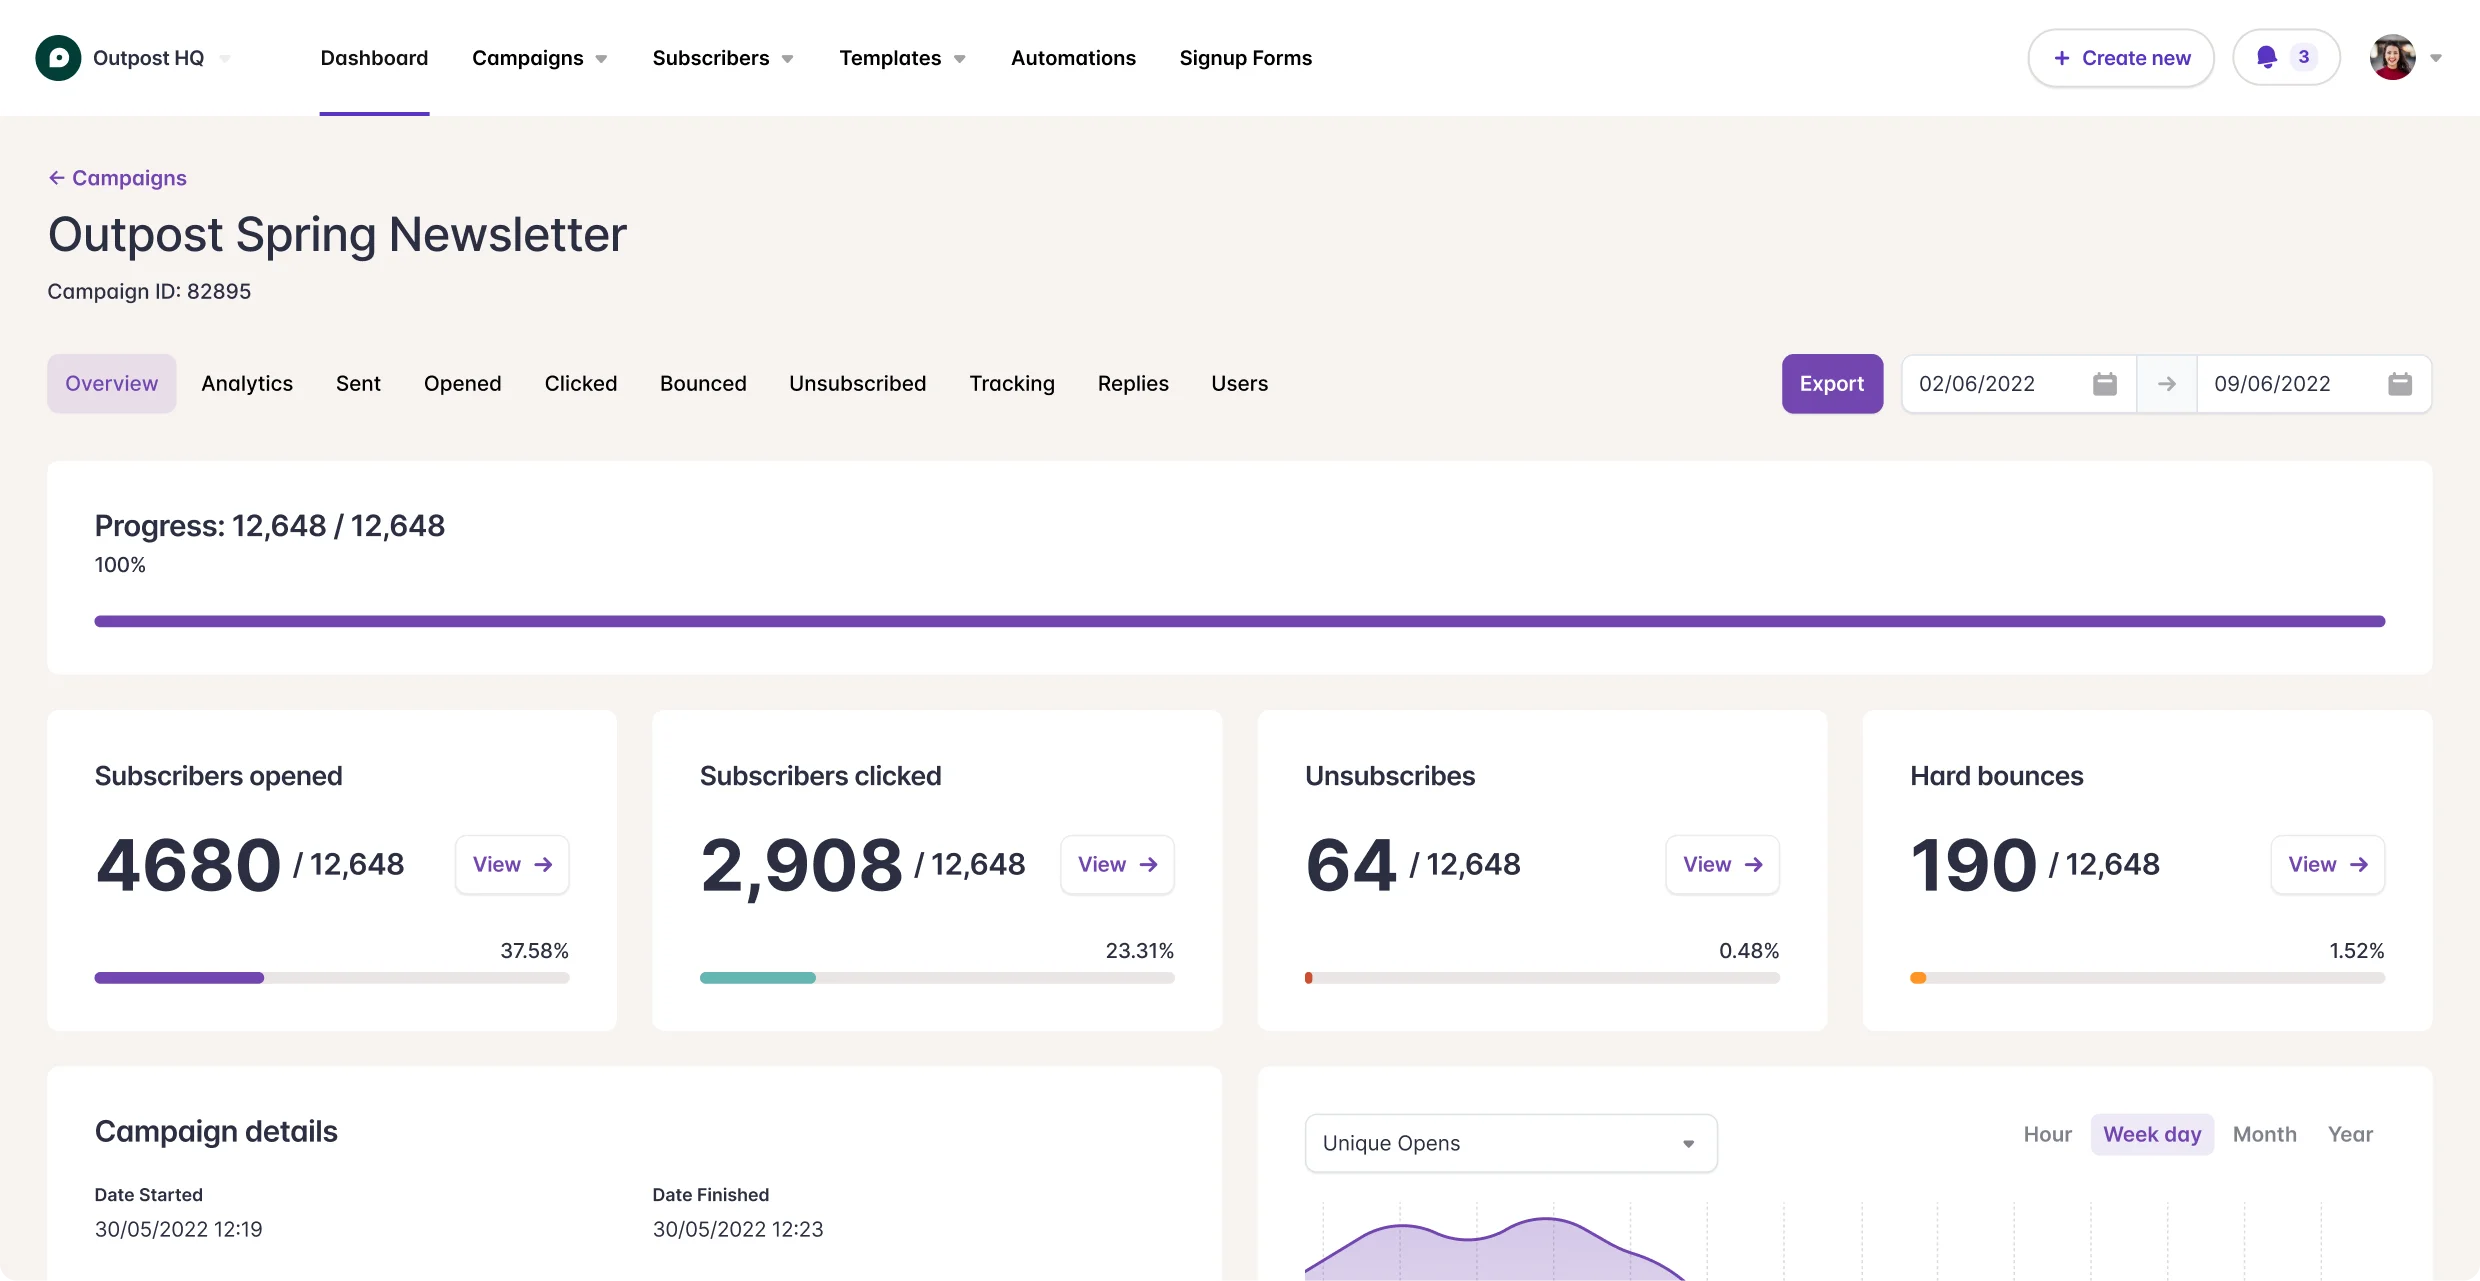Switch to the Clicked tab
Viewport: 2480px width, 1281px height.
coord(581,384)
